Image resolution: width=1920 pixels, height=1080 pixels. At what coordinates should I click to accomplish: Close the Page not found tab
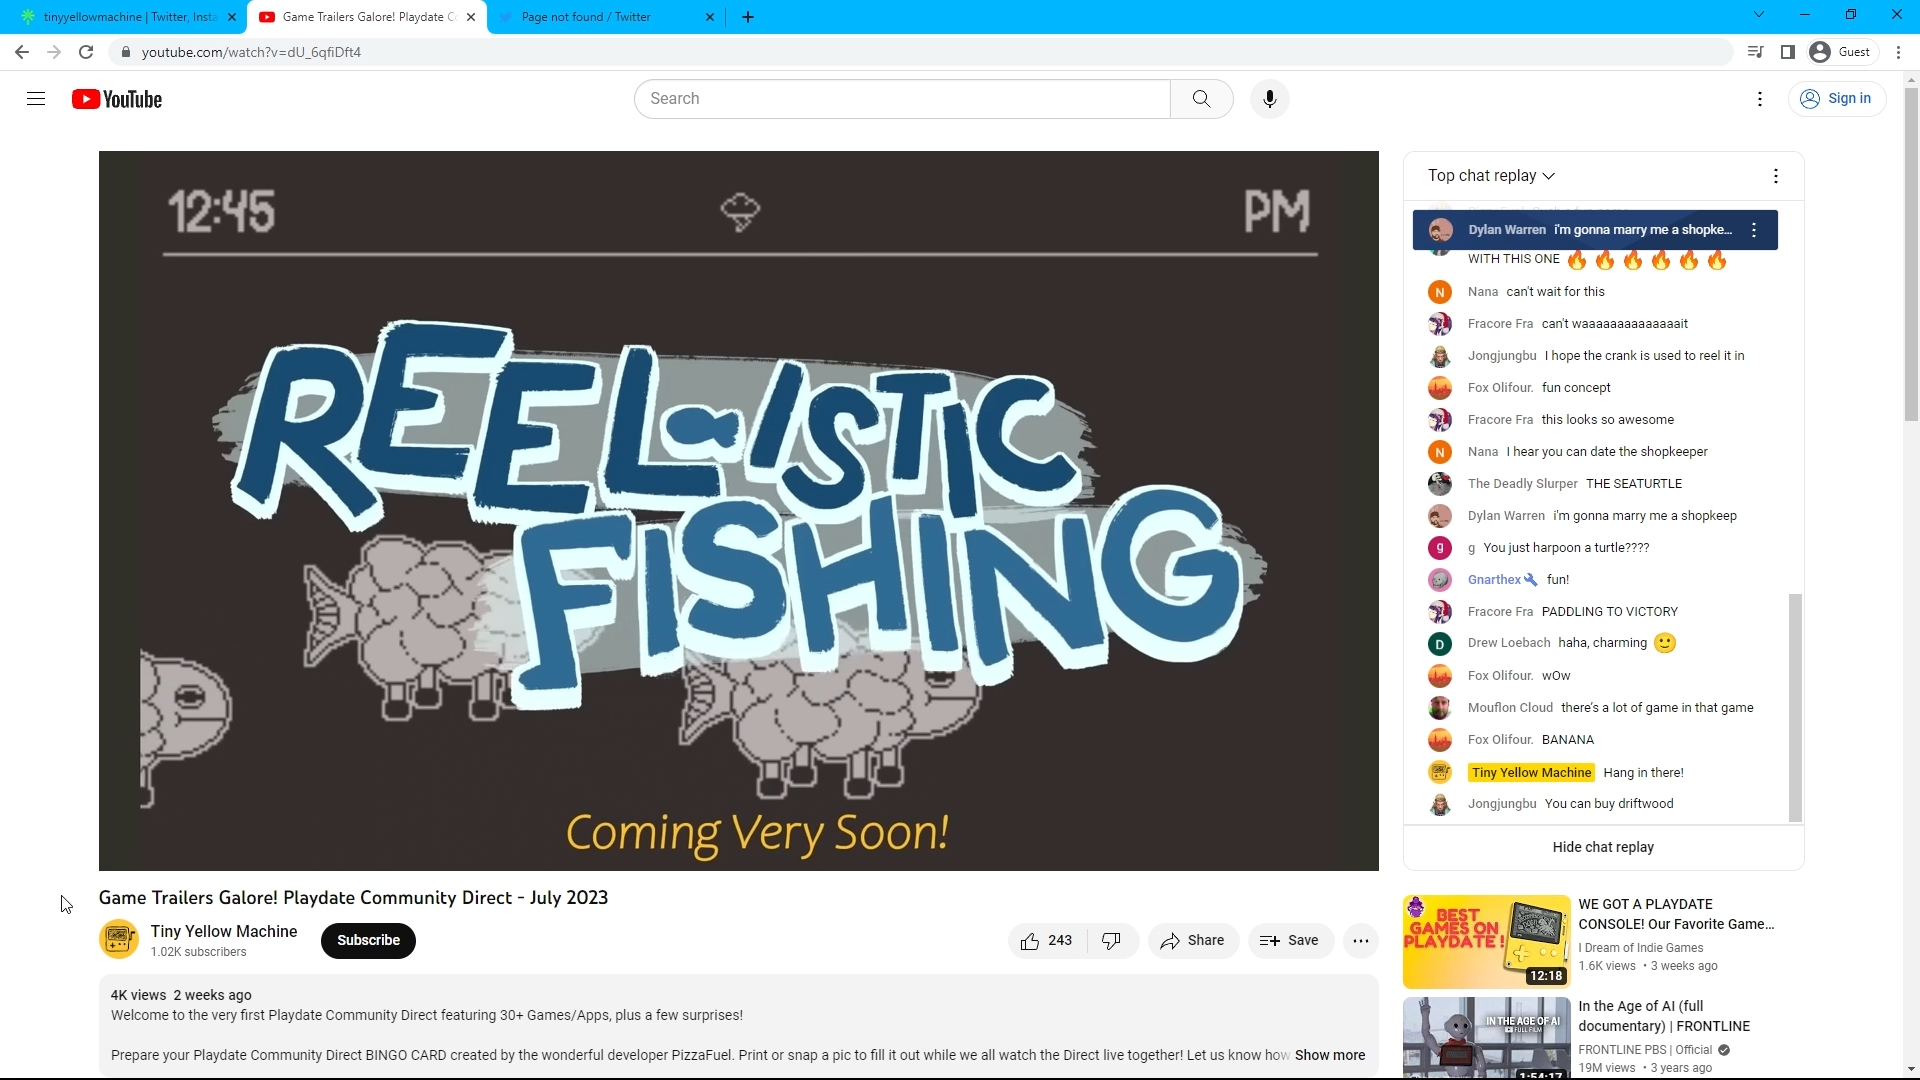[x=710, y=17]
